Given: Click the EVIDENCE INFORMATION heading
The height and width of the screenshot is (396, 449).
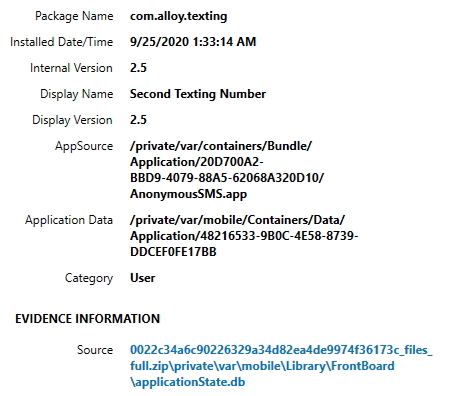Looking at the screenshot, I should pyautogui.click(x=88, y=319).
